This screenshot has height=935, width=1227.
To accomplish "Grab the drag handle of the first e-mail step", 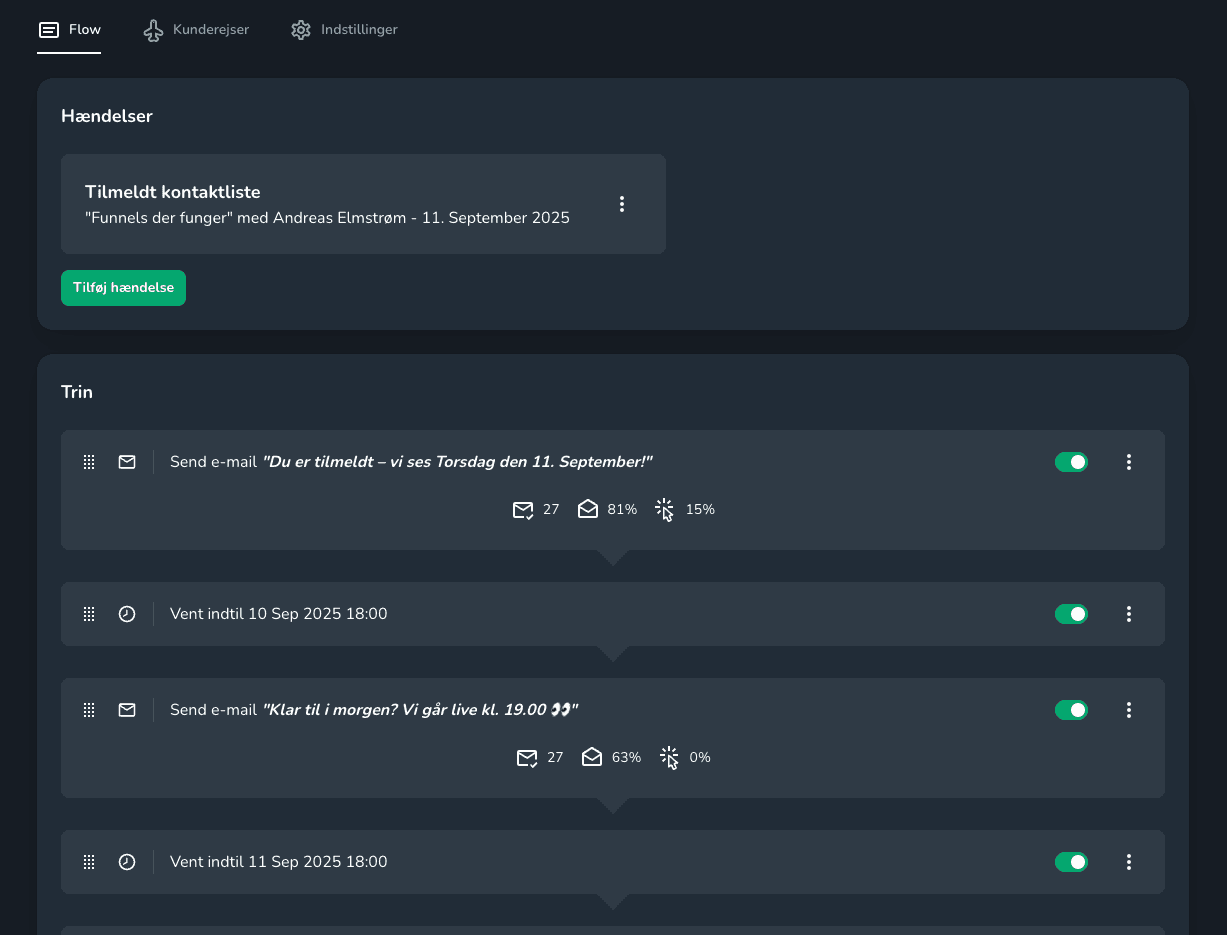I will click(x=88, y=462).
